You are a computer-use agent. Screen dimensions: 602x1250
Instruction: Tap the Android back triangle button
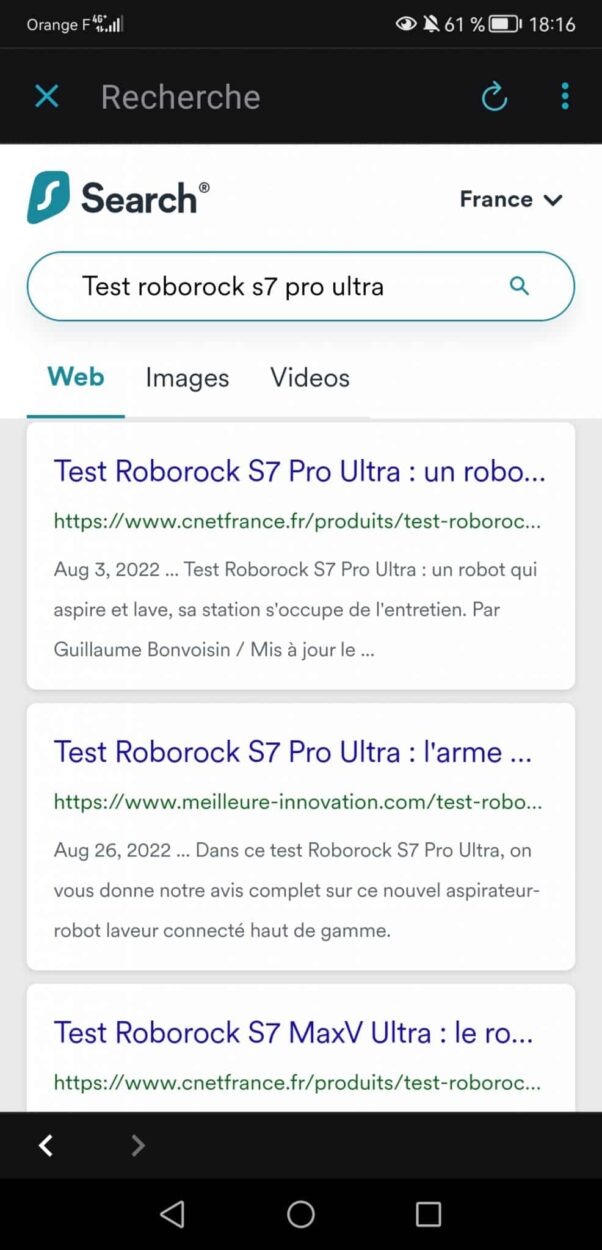point(172,1214)
